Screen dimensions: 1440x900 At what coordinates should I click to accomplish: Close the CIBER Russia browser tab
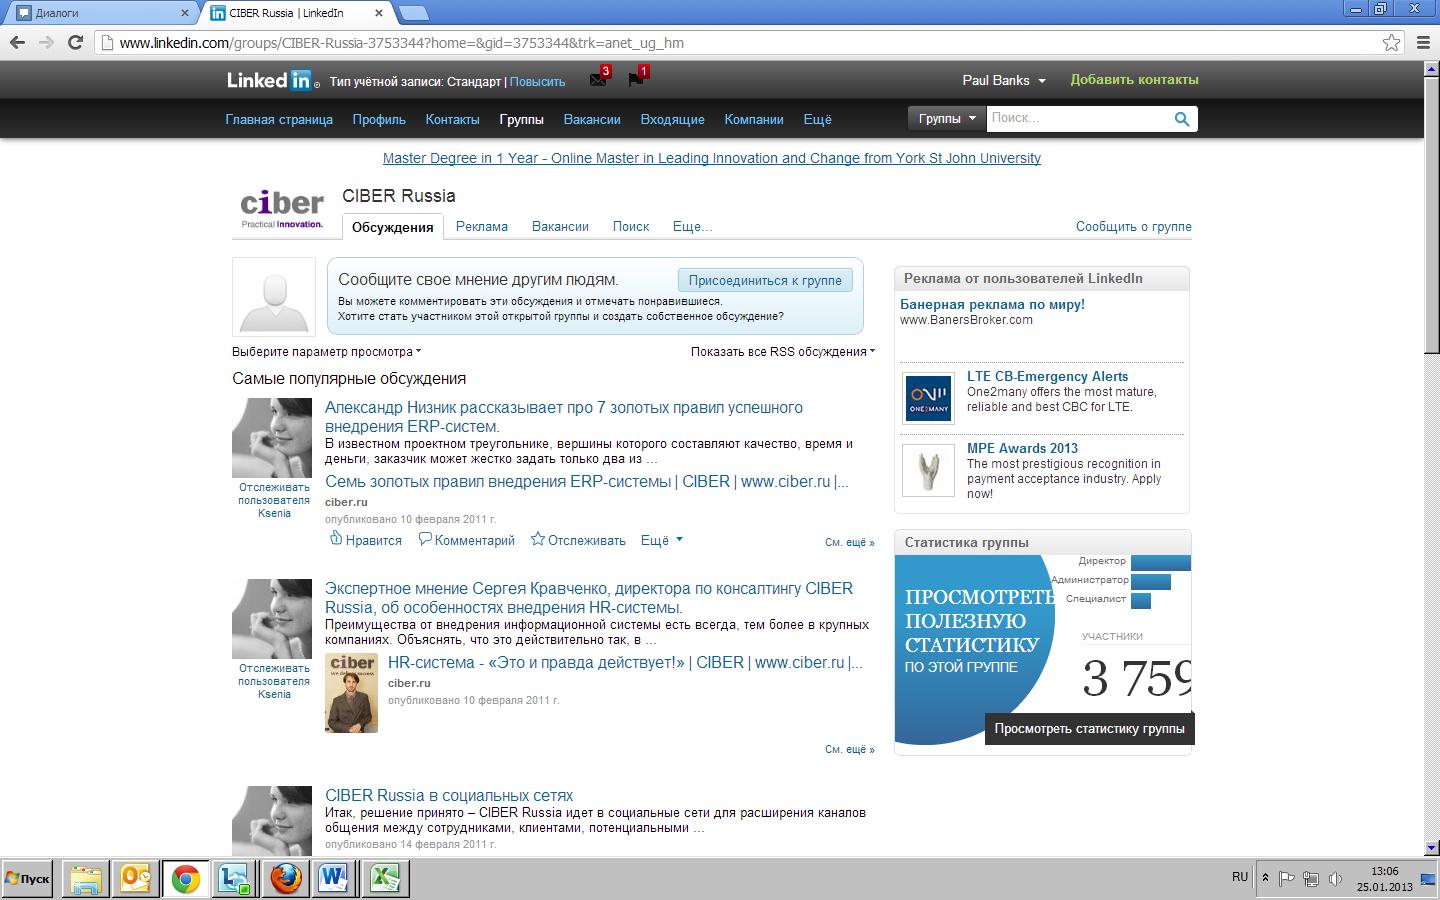click(379, 13)
